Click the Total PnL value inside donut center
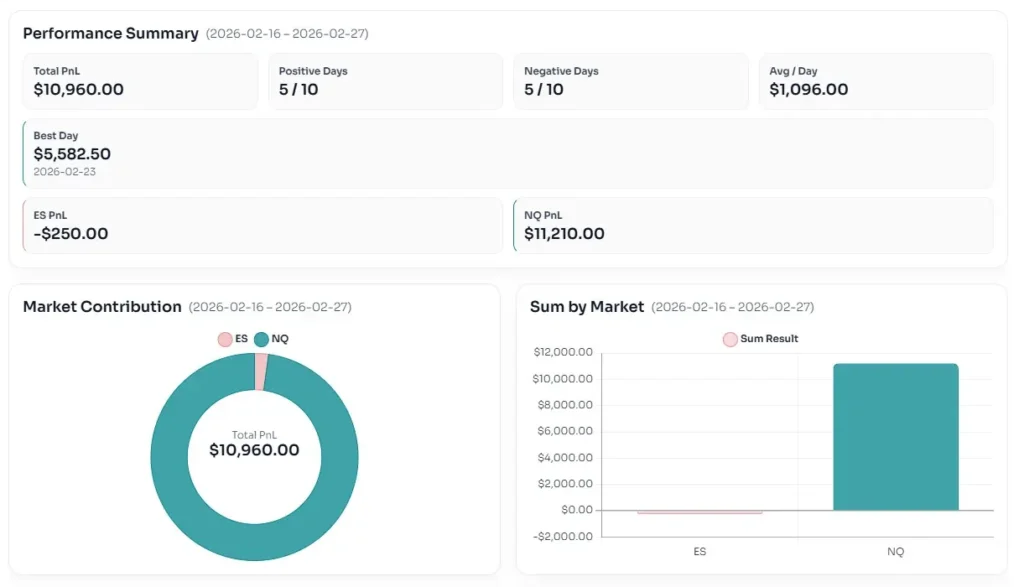Screen dimensions: 1024x587 254,450
